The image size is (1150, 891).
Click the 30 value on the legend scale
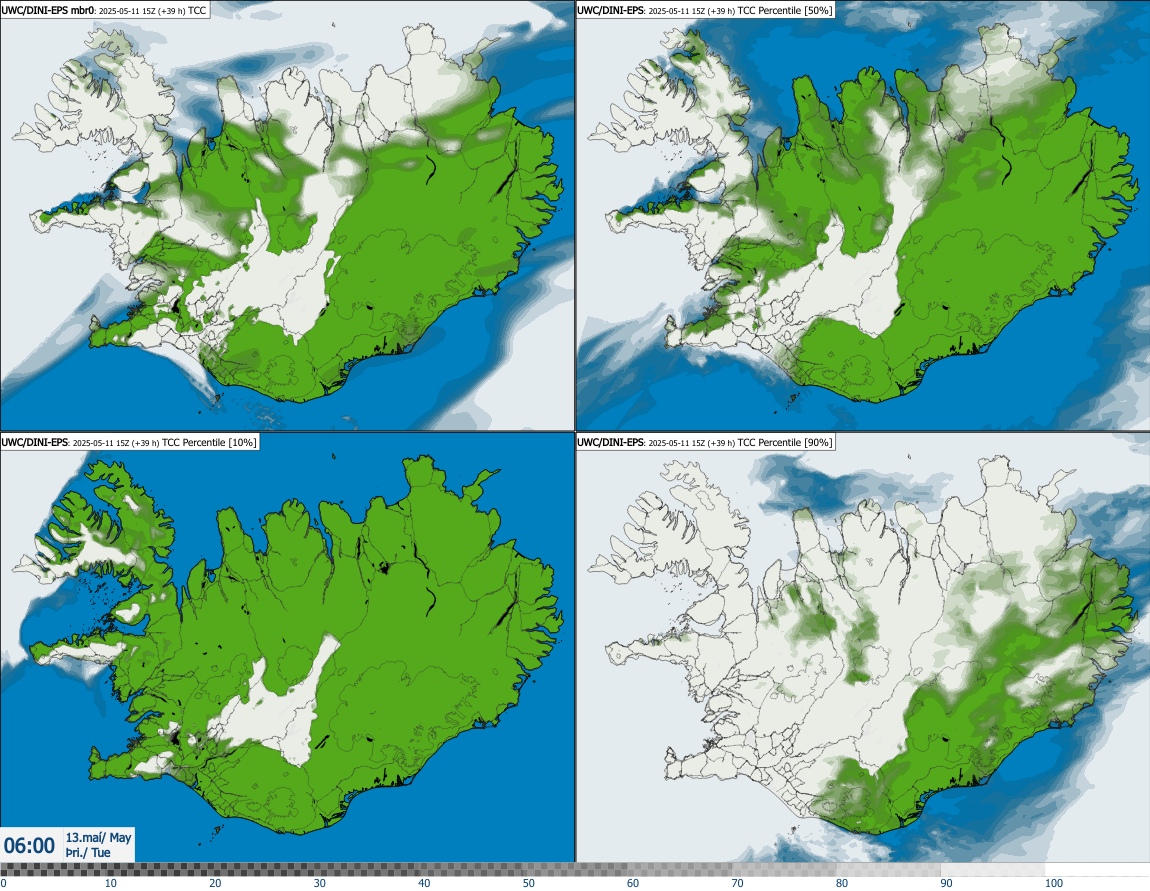click(x=320, y=883)
